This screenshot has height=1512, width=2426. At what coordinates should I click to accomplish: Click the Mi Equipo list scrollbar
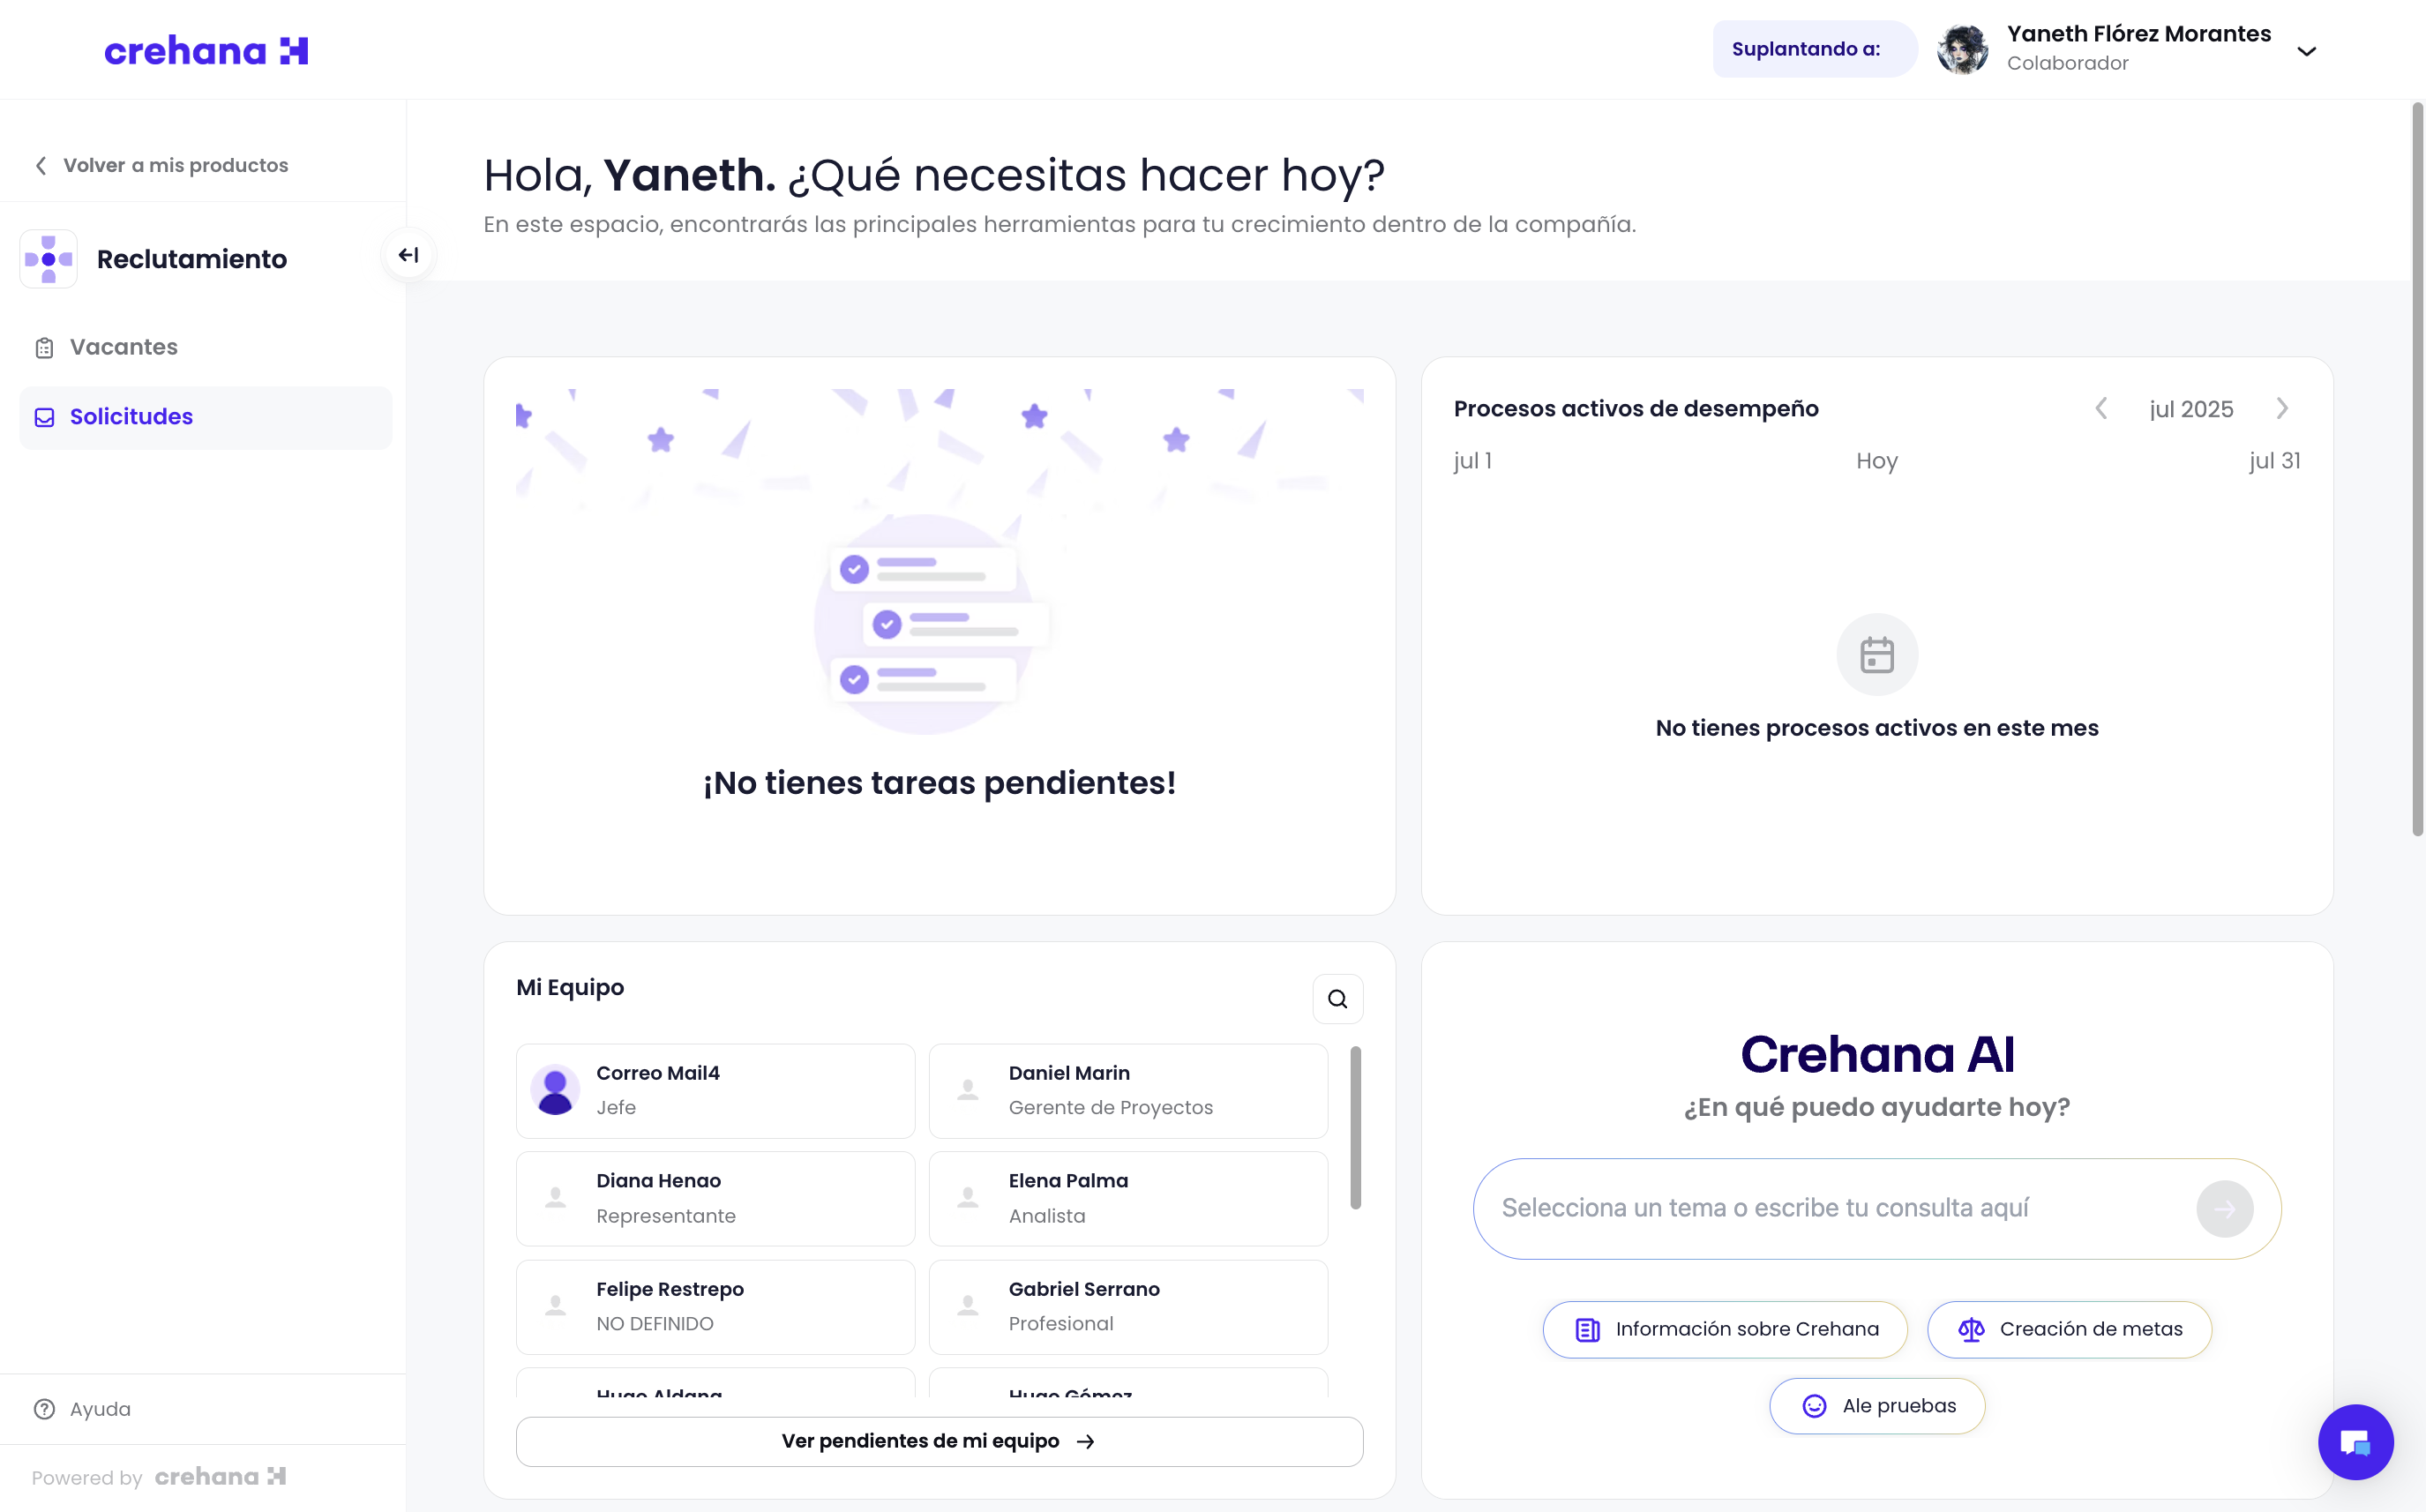click(x=1355, y=1128)
